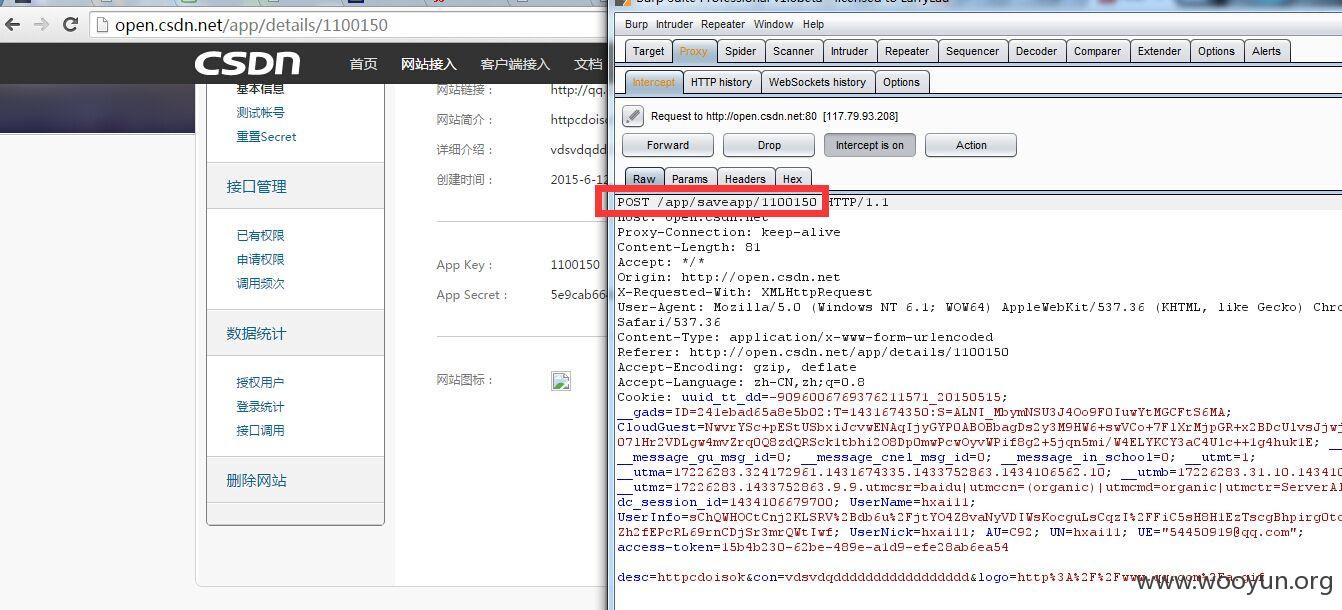
Task: Reload the page in the browser
Action: pyautogui.click(x=70, y=24)
